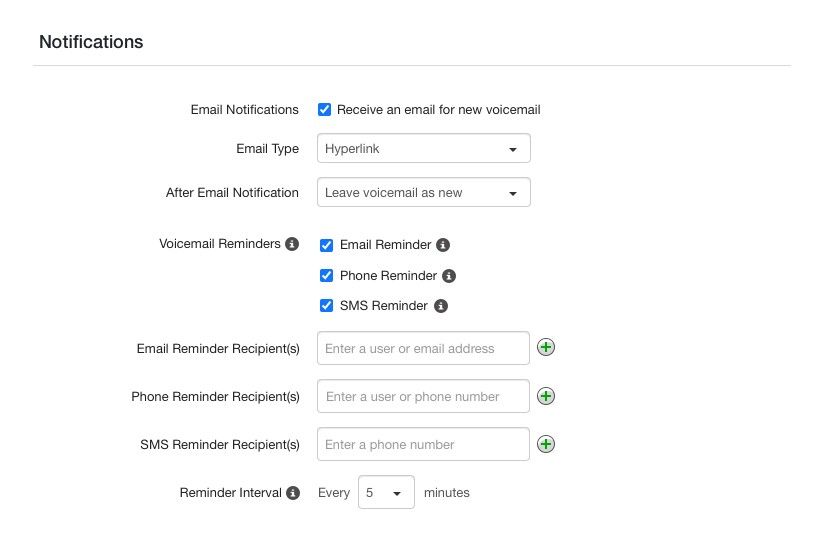The width and height of the screenshot is (825, 558).
Task: Disable the SMS Reminder checkbox
Action: 327,306
